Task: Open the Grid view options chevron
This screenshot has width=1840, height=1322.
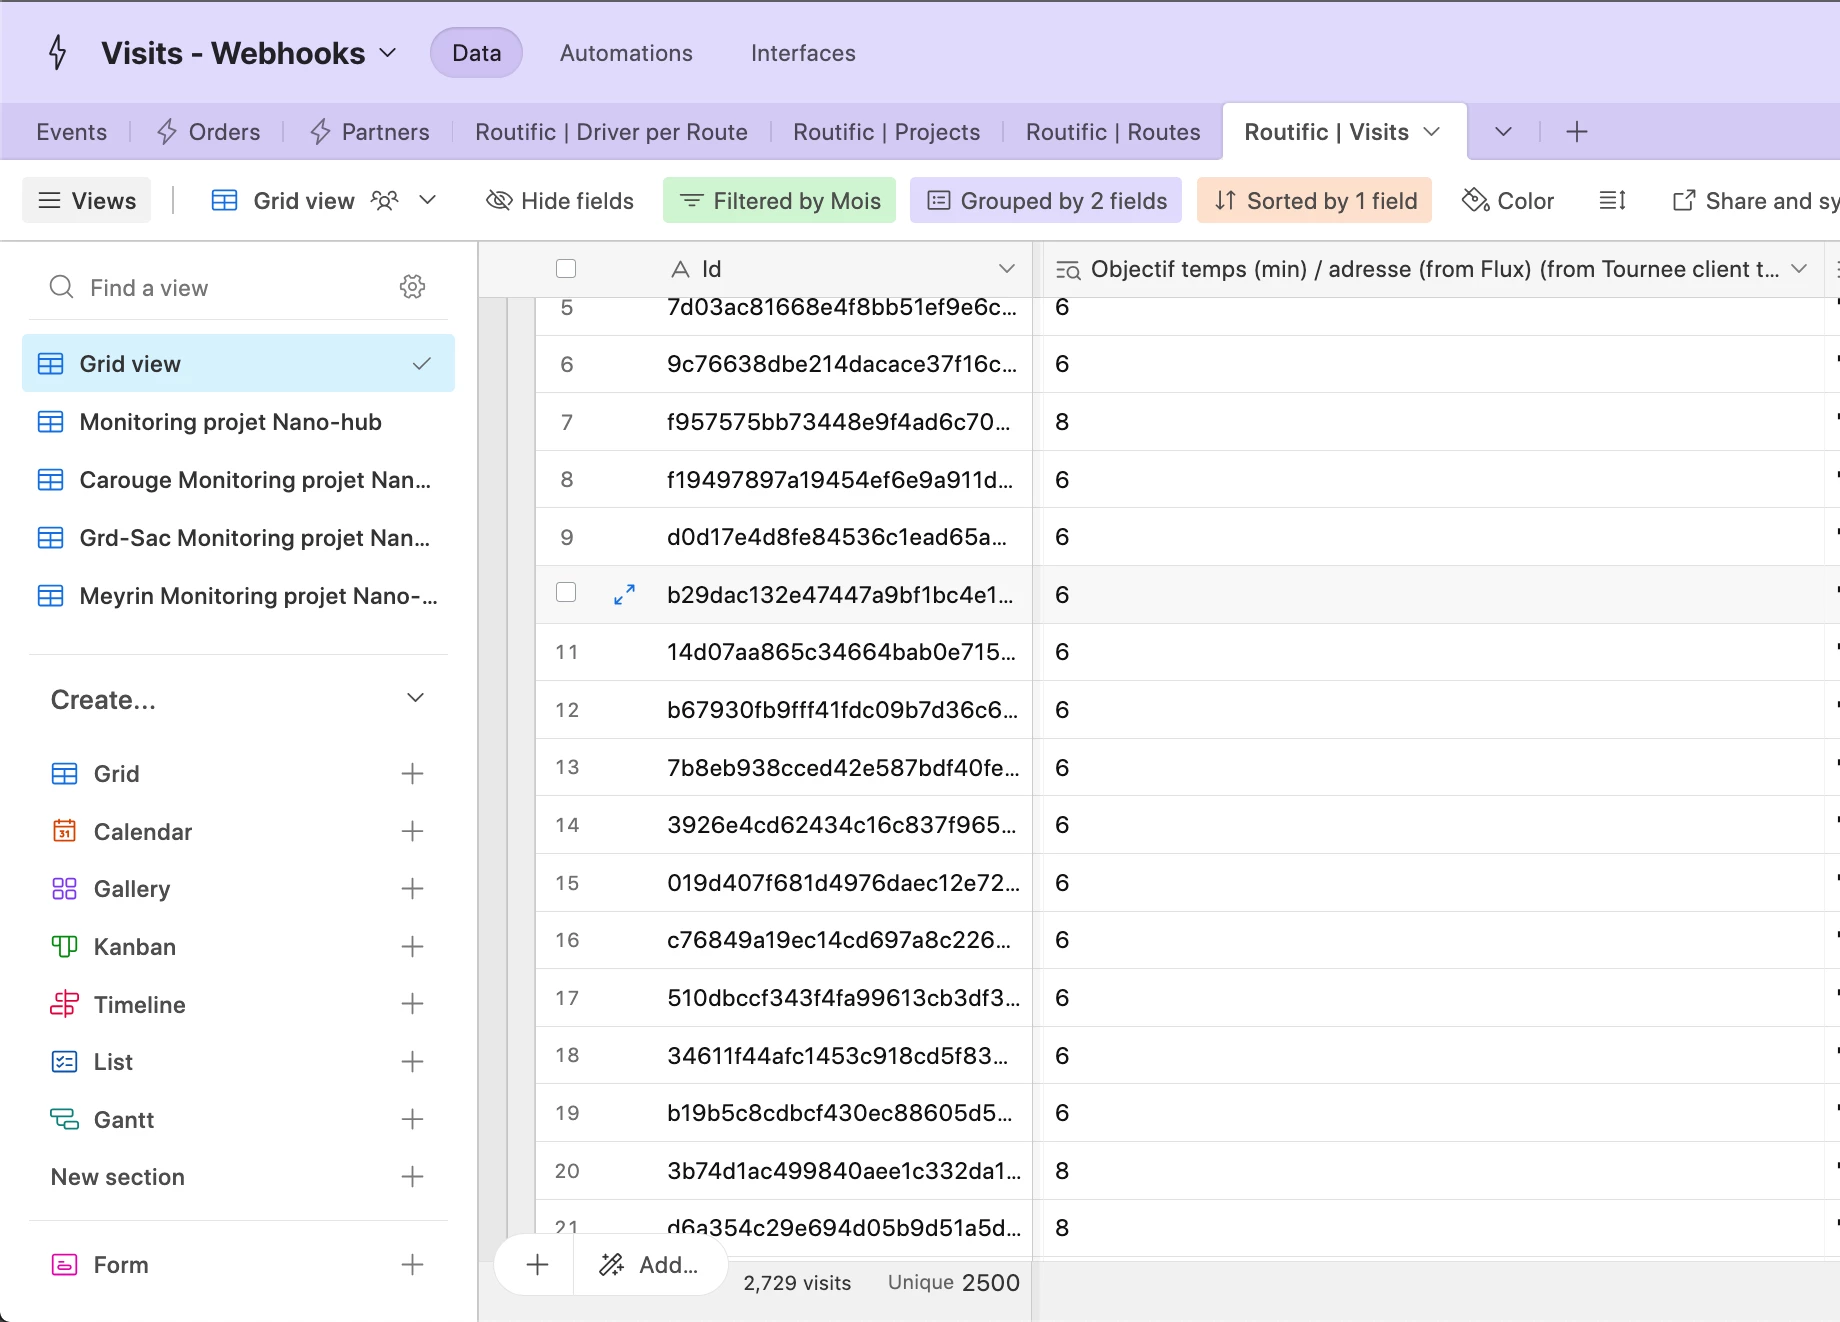Action: click(x=428, y=201)
